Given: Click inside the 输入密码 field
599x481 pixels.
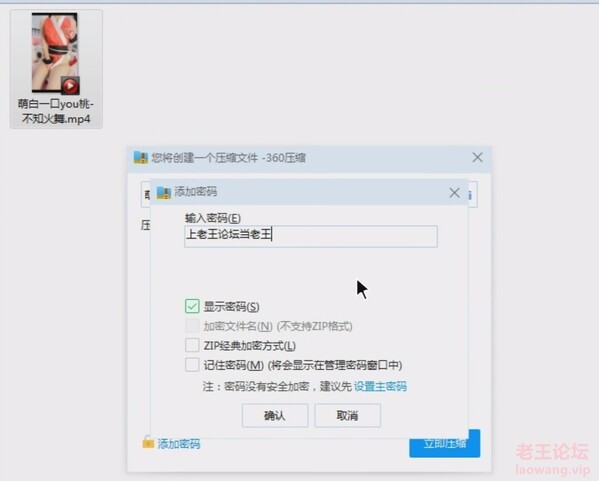Looking at the screenshot, I should point(311,236).
